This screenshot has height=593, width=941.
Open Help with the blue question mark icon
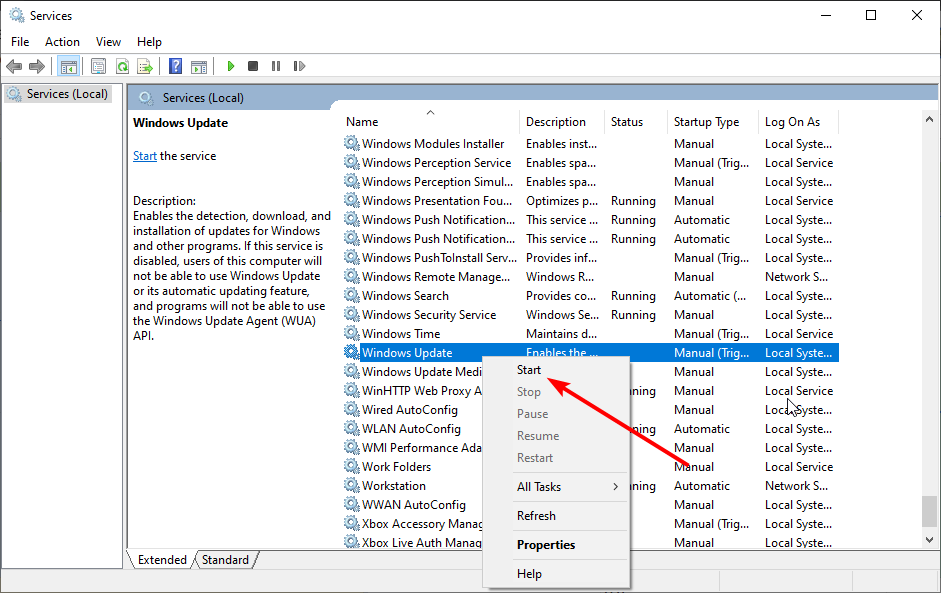point(175,66)
